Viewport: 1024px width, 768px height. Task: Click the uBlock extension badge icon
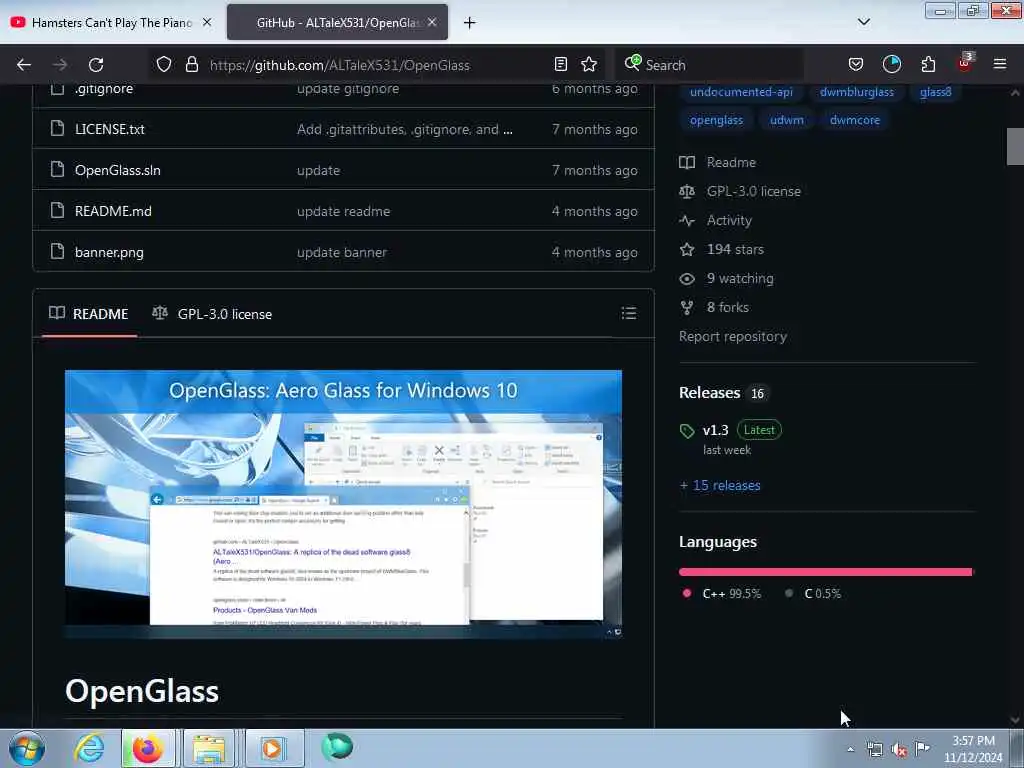(965, 63)
